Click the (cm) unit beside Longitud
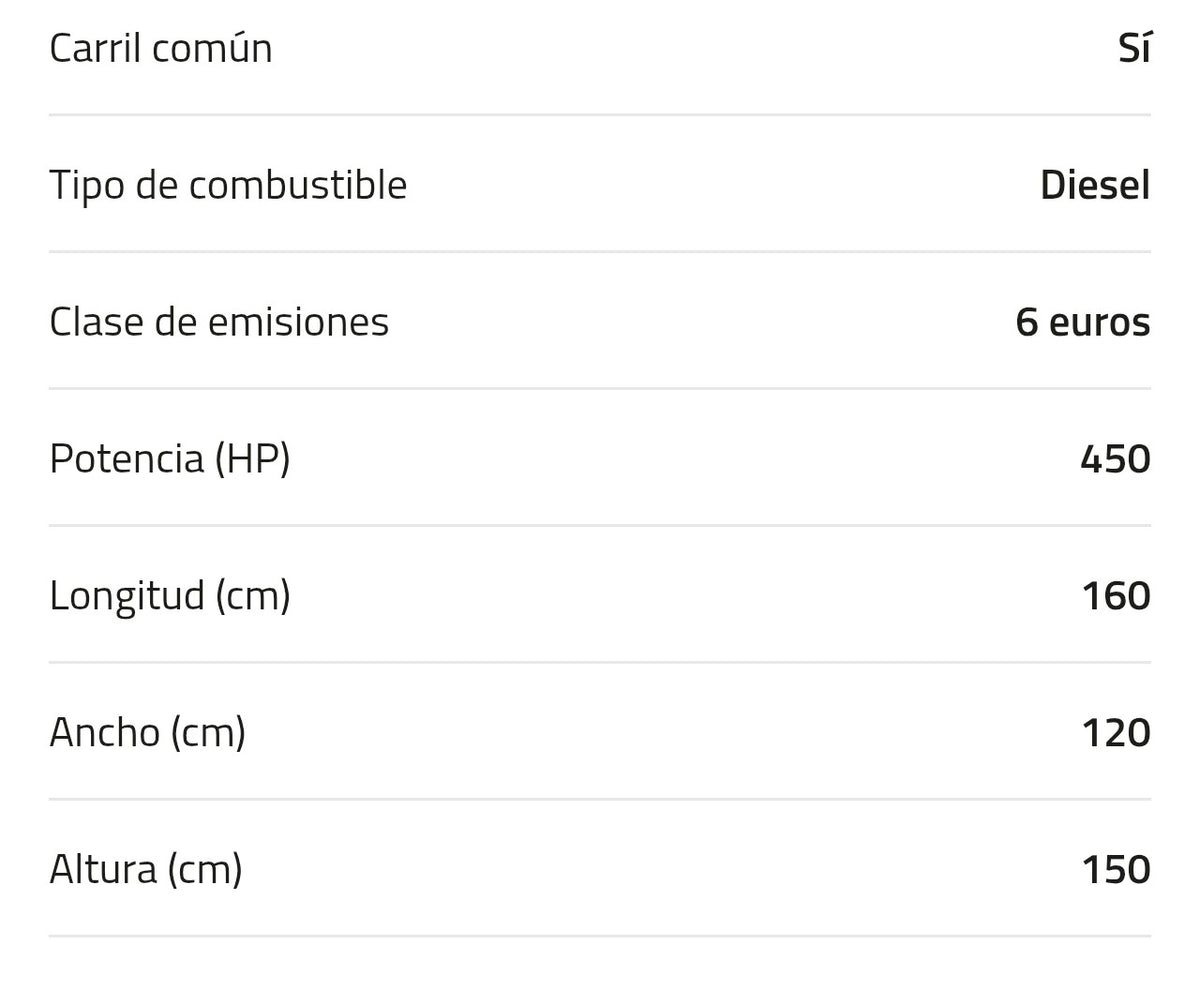 click(253, 596)
